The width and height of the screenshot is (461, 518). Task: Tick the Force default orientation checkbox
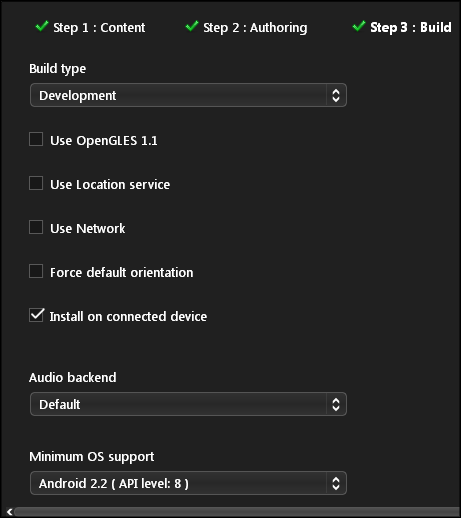(x=36, y=271)
